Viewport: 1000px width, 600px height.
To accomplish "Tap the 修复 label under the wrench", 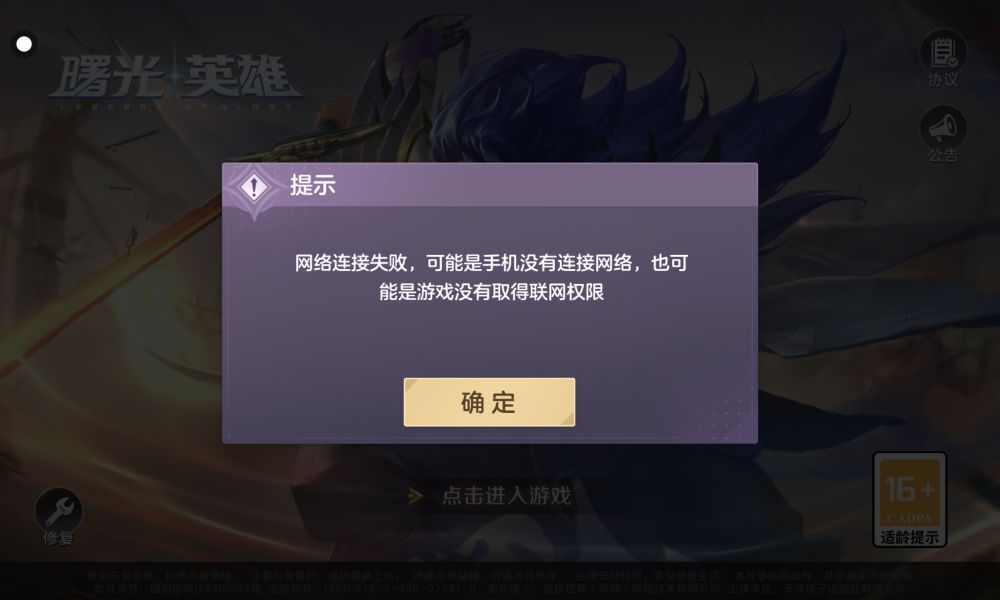I will [59, 538].
